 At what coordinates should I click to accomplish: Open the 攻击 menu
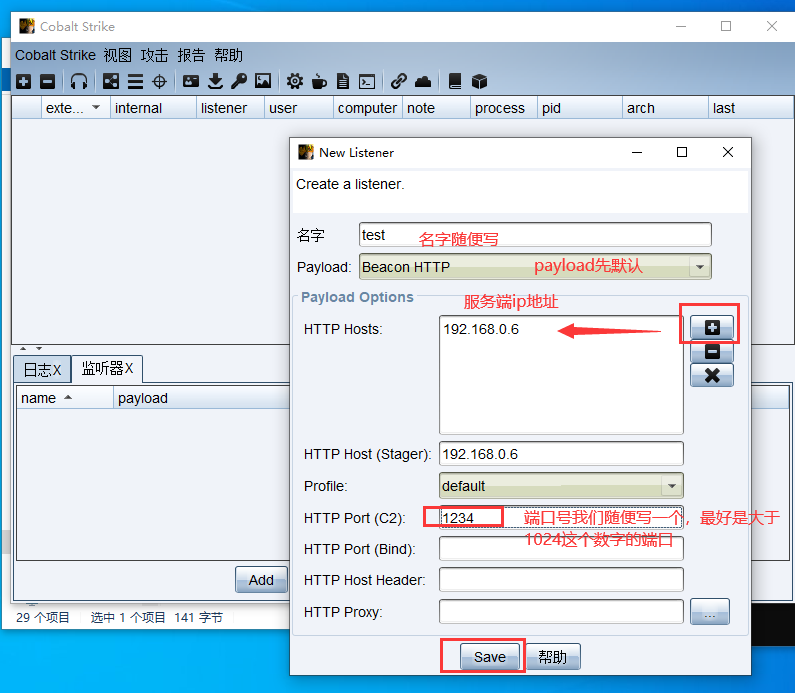[x=154, y=55]
